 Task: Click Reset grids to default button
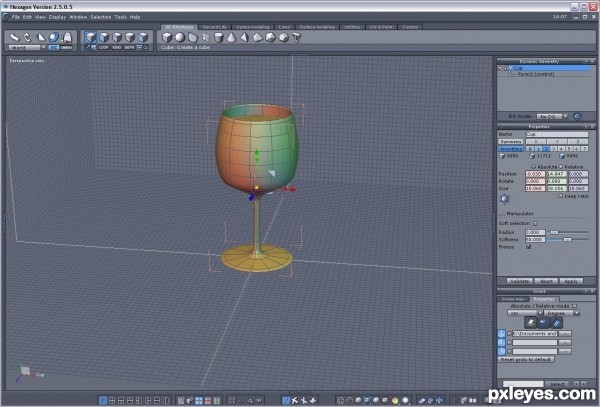click(526, 360)
